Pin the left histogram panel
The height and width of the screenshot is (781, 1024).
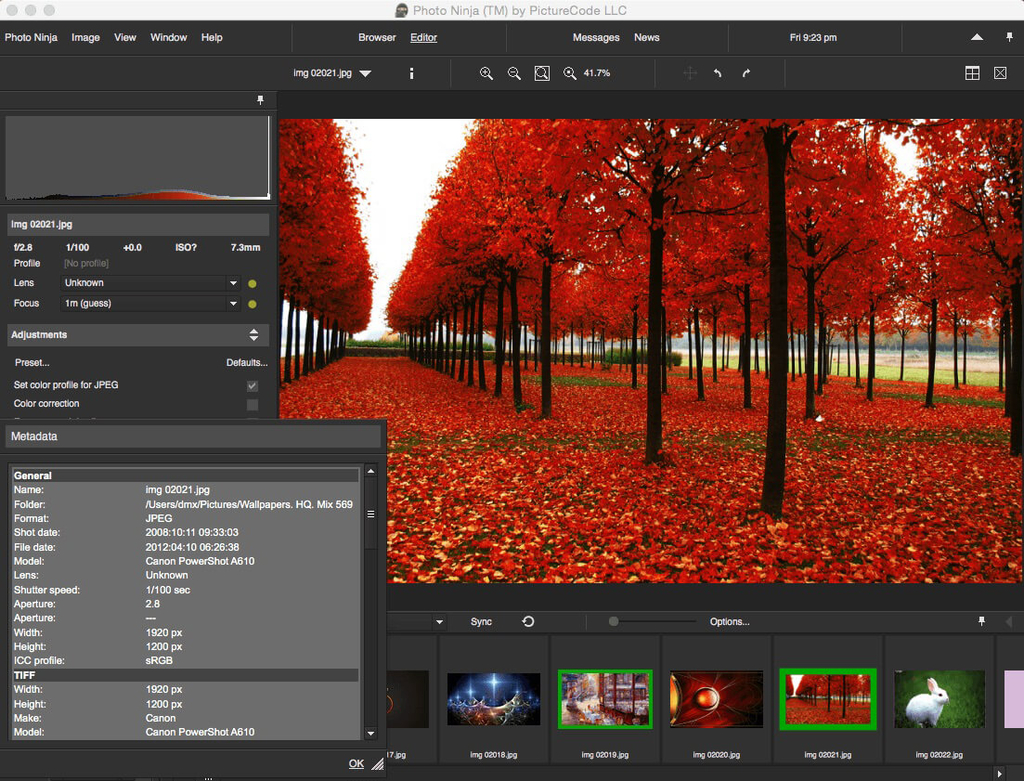(x=261, y=101)
